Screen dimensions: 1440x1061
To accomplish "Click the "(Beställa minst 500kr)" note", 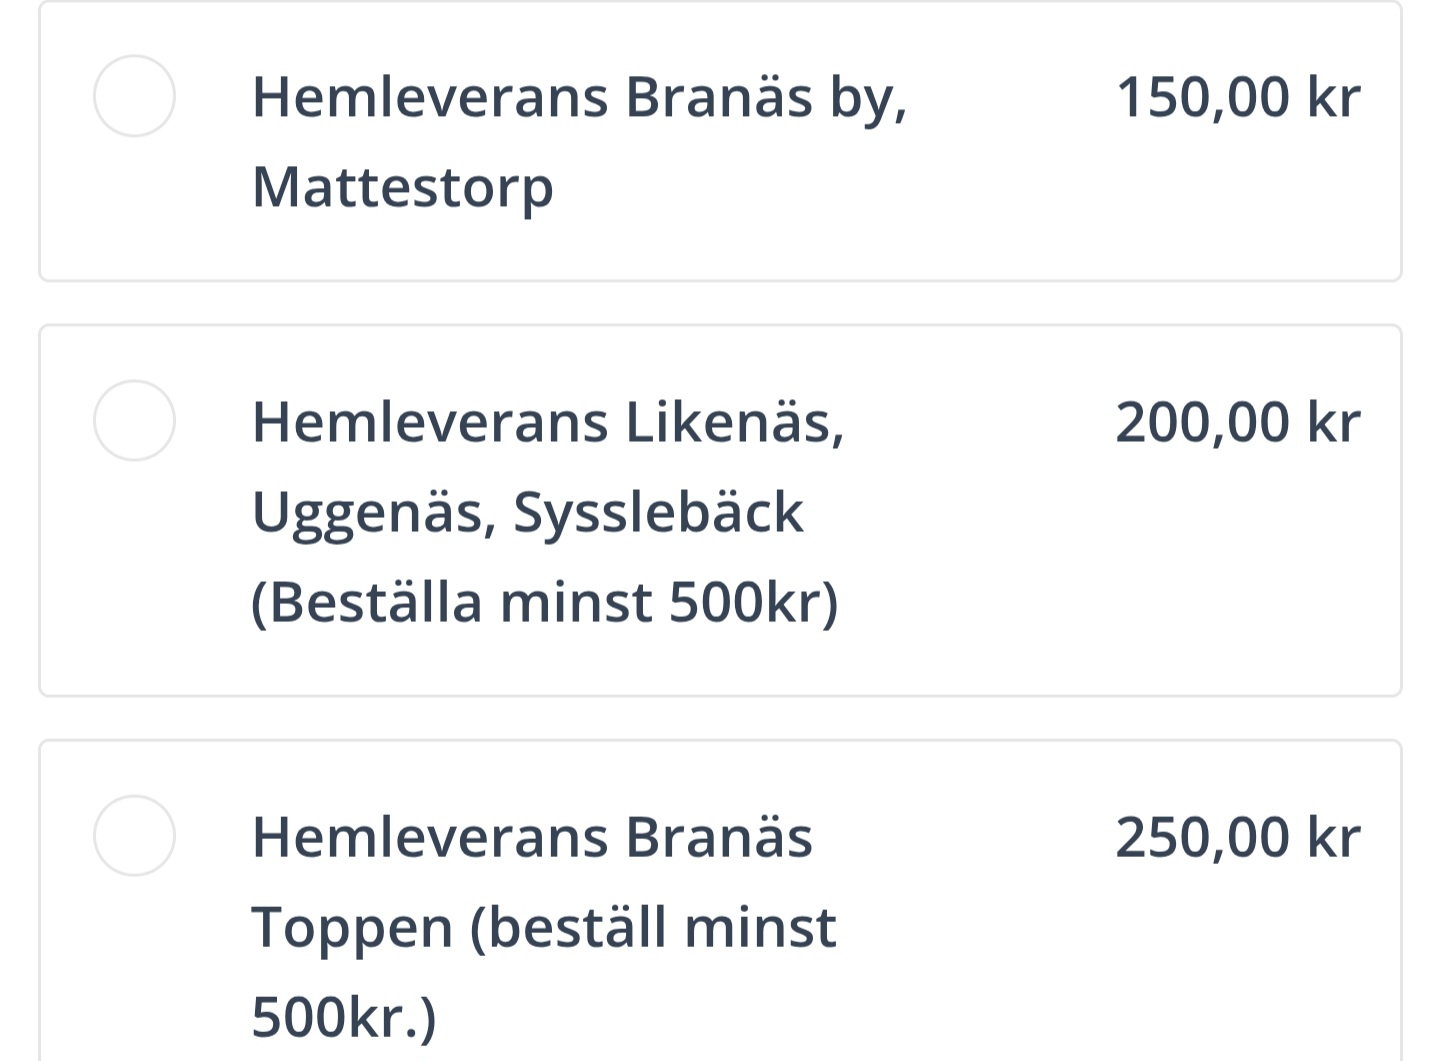I will click(x=544, y=602).
